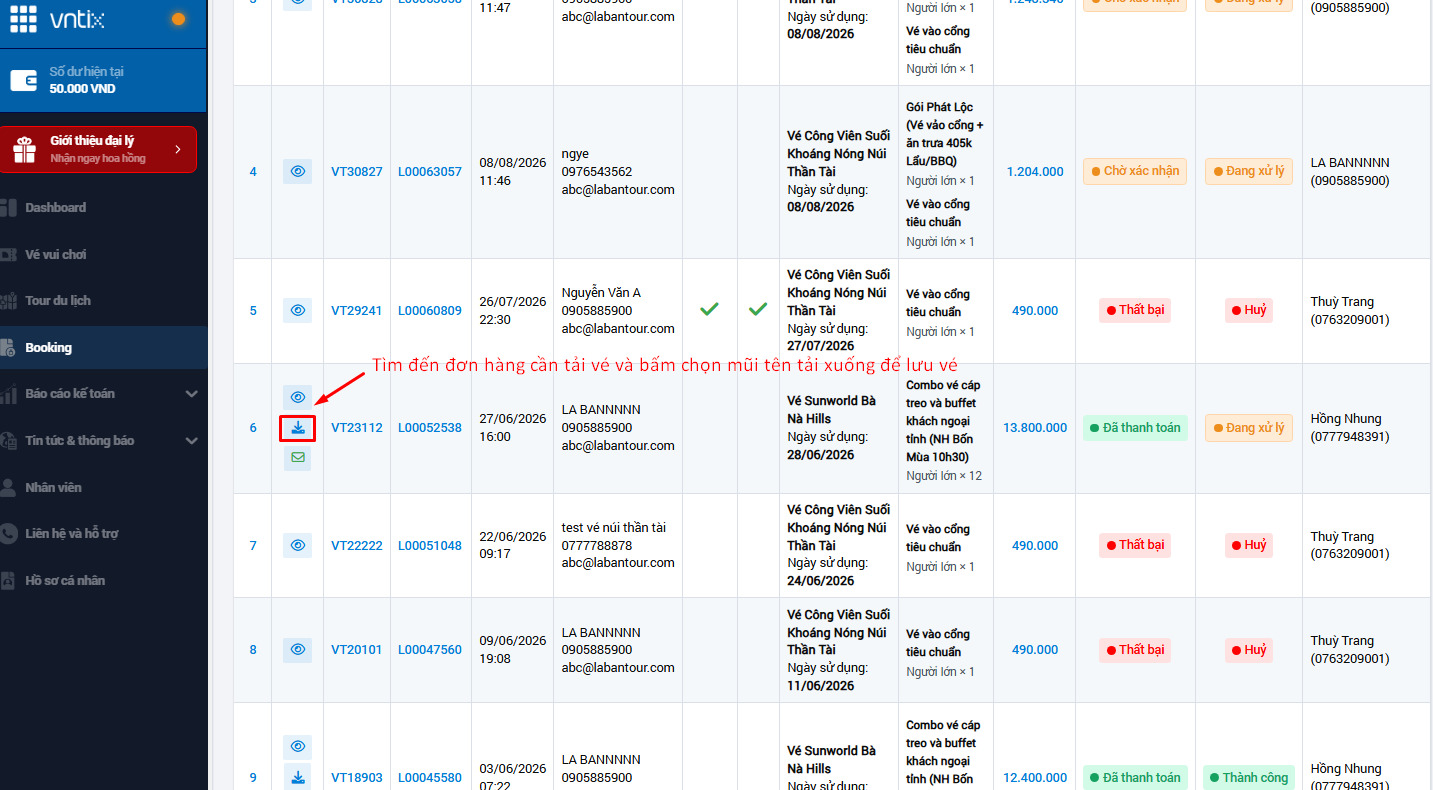Click the Đã thanh toán badge for order VT23112
Image resolution: width=1433 pixels, height=790 pixels.
coord(1135,427)
